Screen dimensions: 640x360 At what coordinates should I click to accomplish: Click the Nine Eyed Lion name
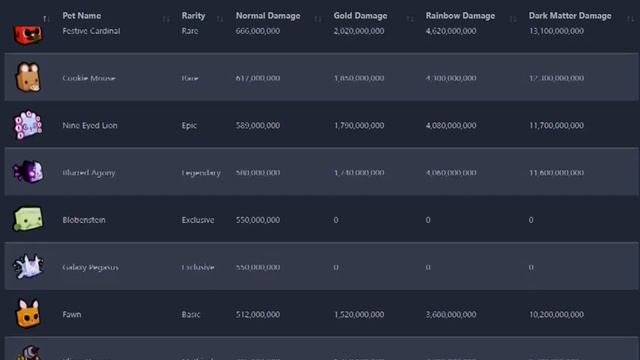click(x=90, y=125)
